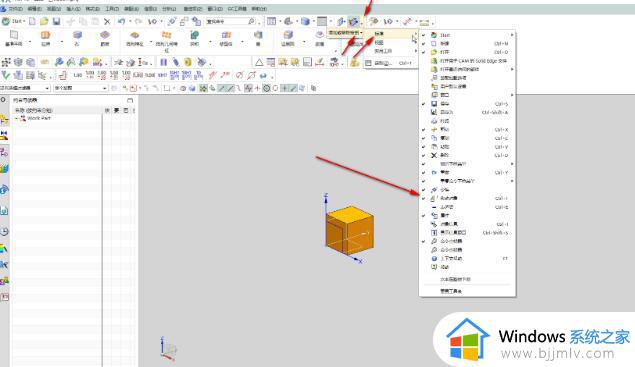Click the Open folder icon in the toolbar
This screenshot has width=635, height=367.
click(44, 21)
